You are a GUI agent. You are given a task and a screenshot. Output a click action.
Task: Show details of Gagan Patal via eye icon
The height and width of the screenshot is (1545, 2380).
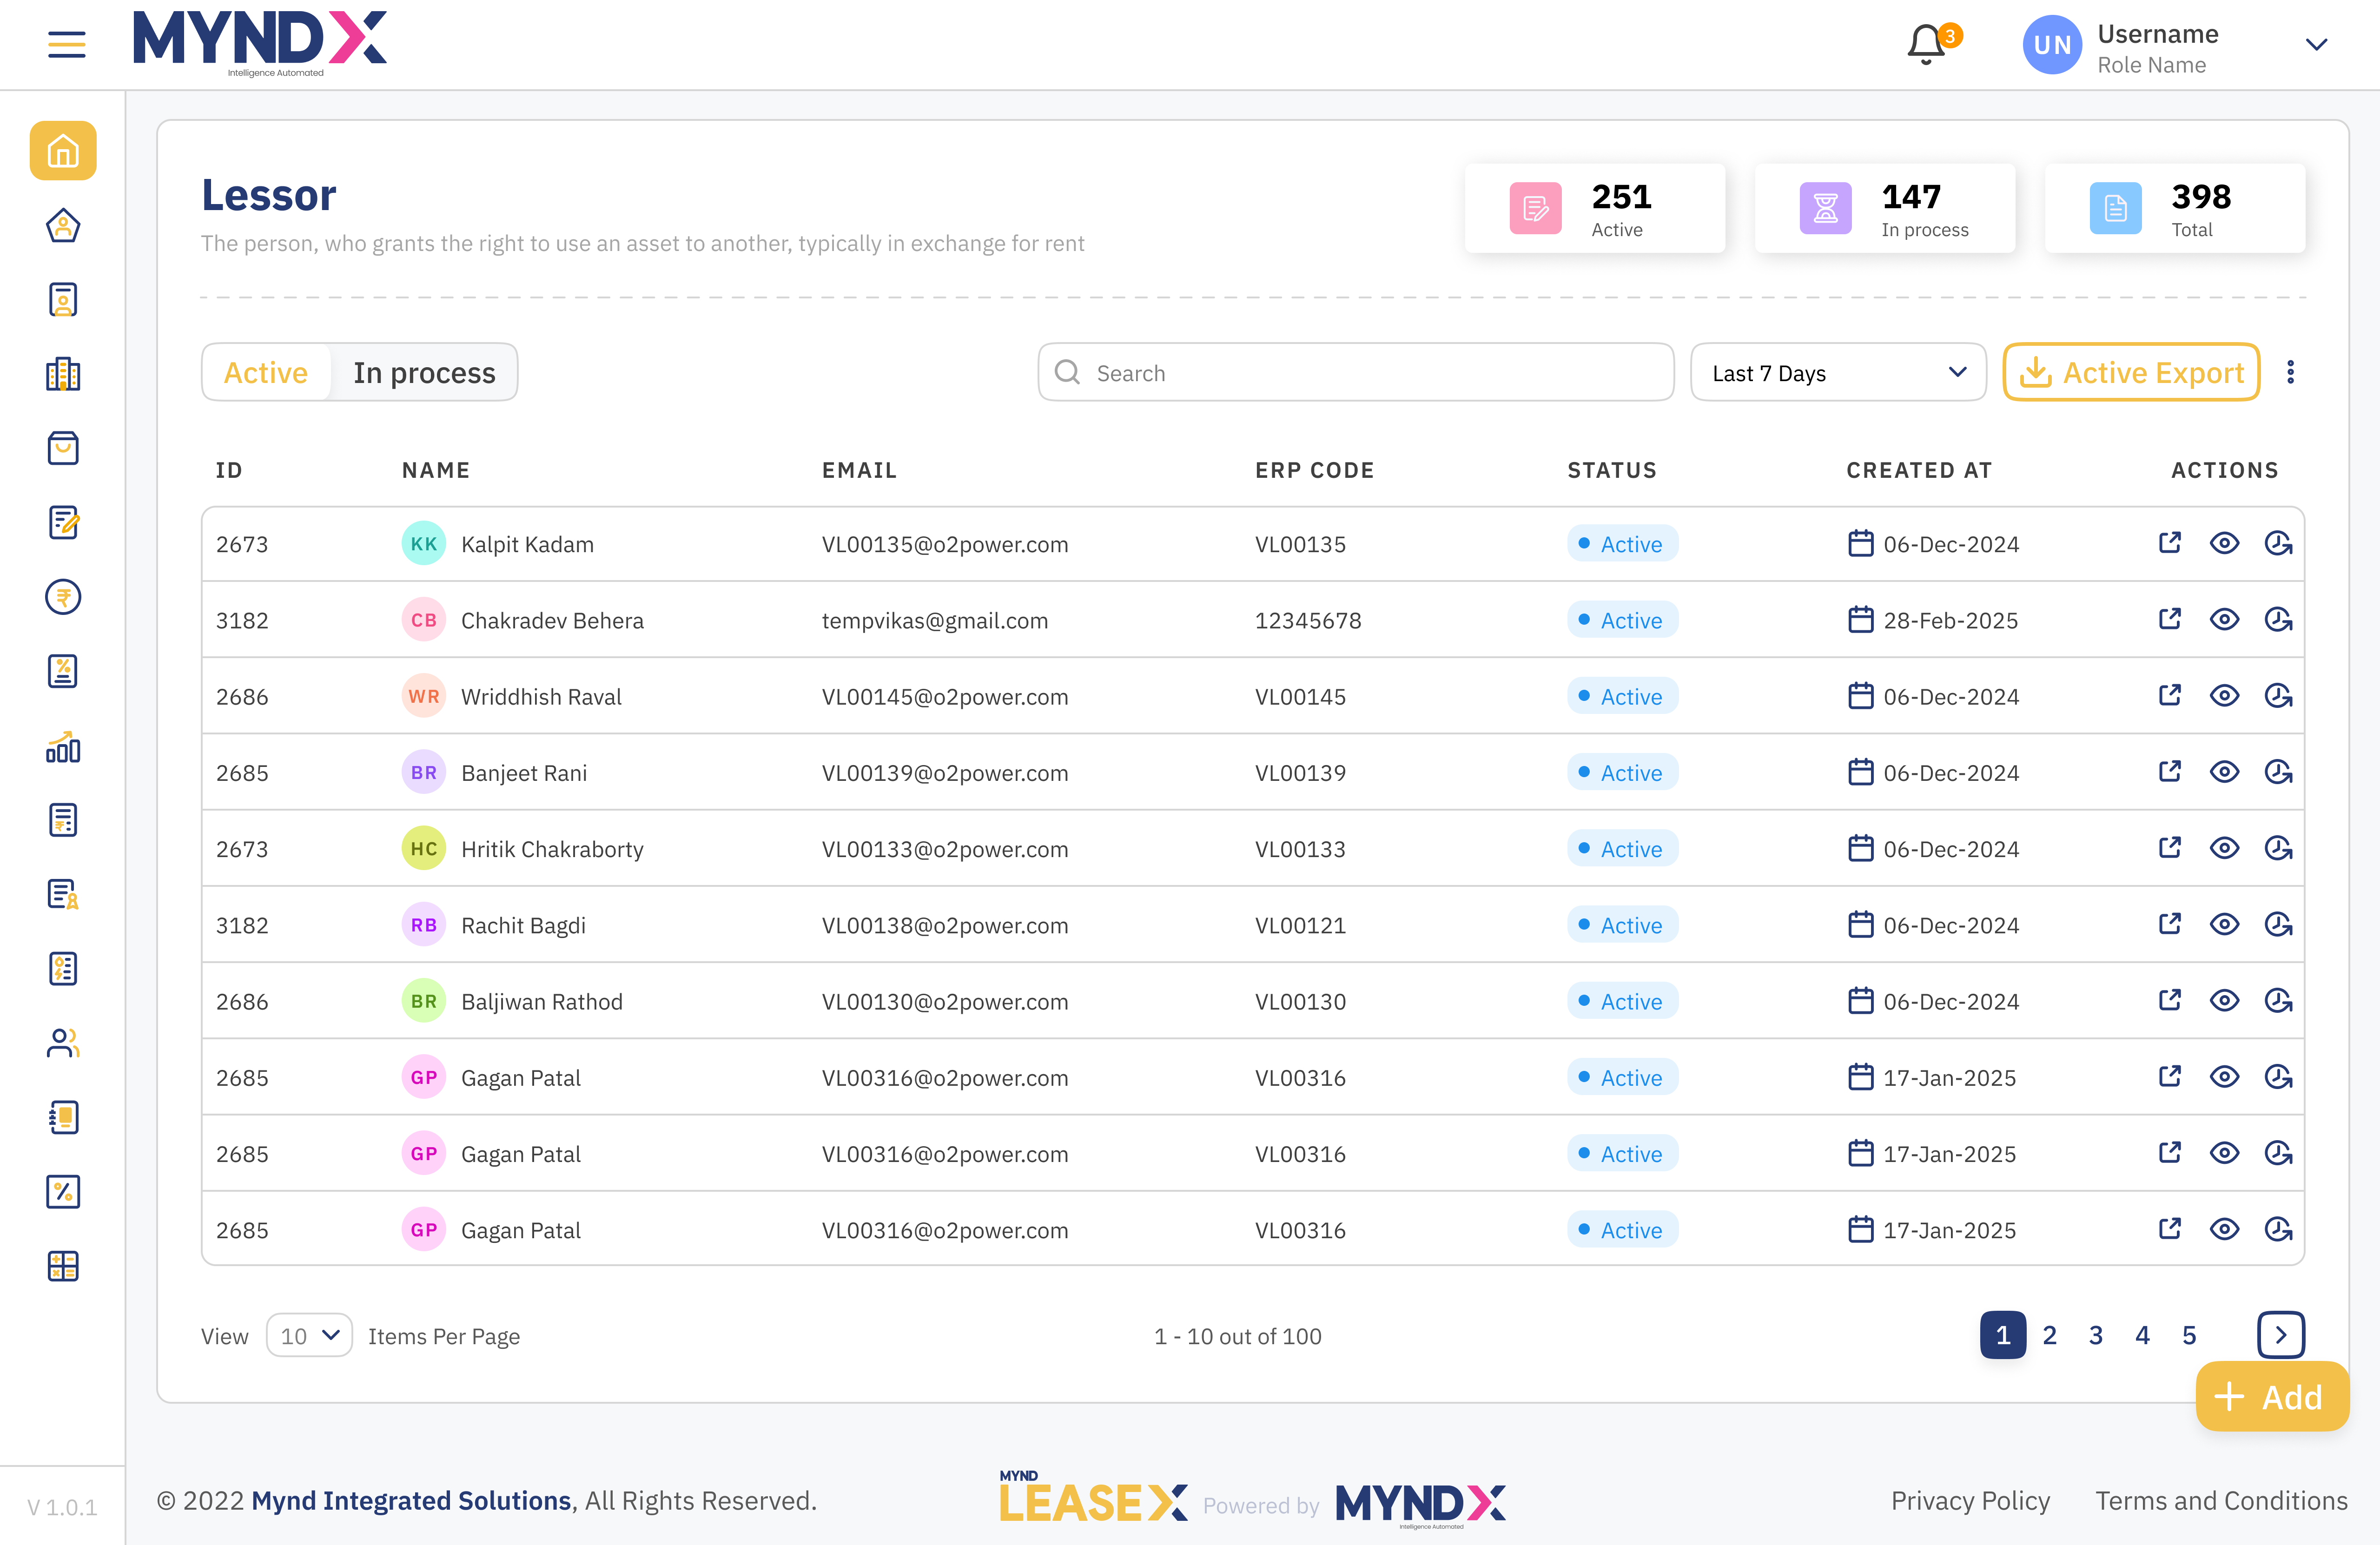2225,1077
